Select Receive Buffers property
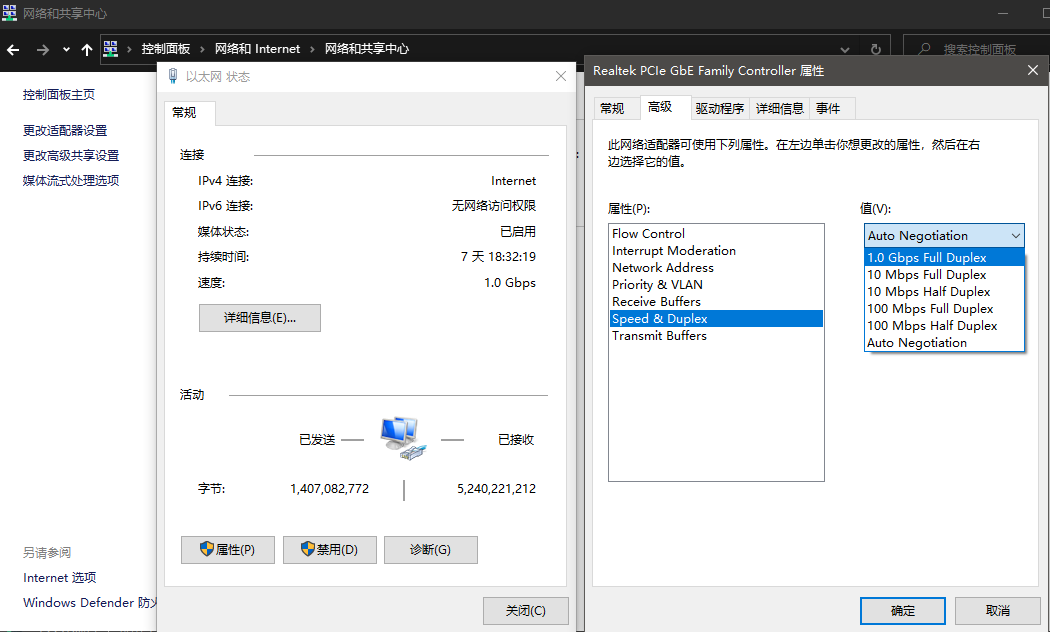The height and width of the screenshot is (632, 1050). coord(716,302)
